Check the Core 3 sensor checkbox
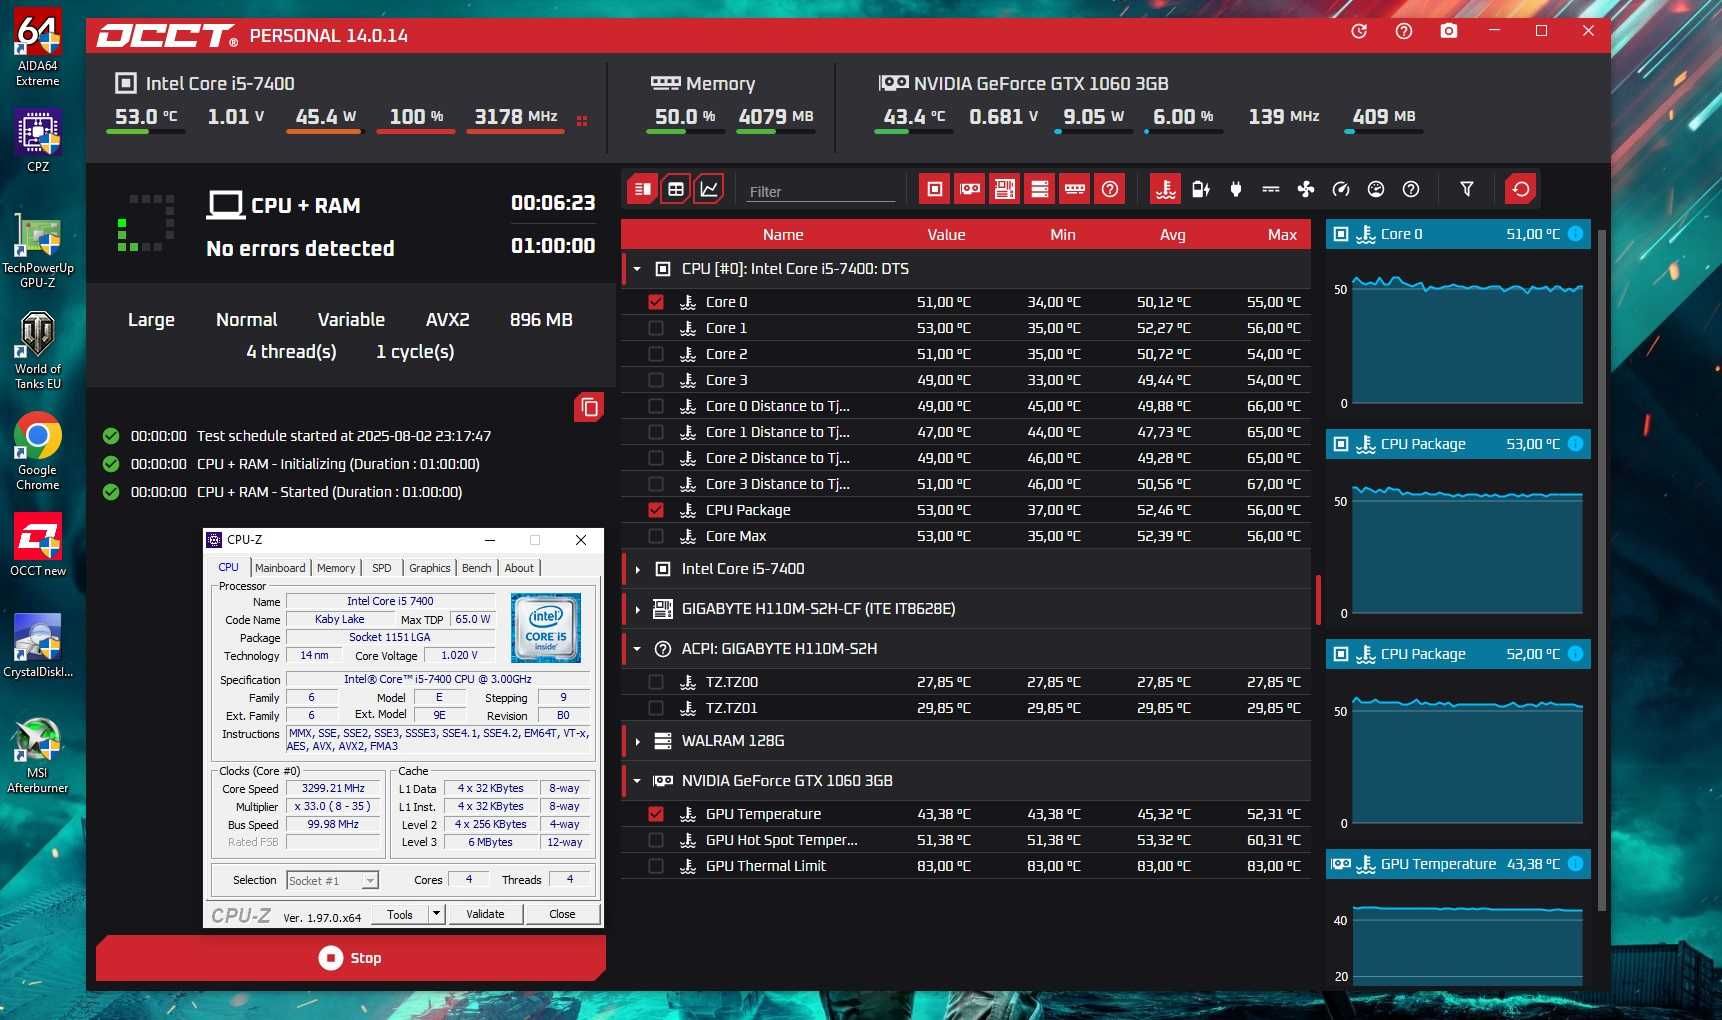Viewport: 1722px width, 1020px height. pyautogui.click(x=656, y=380)
